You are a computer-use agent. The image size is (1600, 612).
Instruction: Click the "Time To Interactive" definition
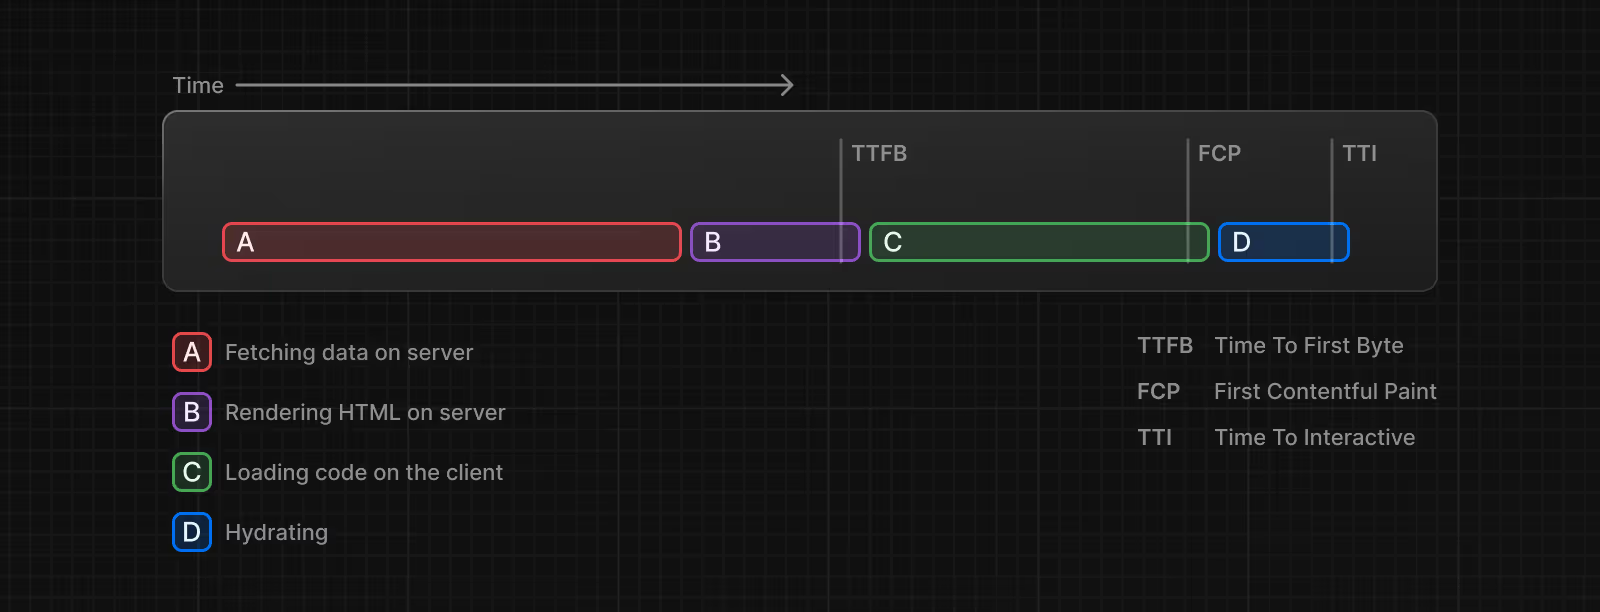point(1315,437)
